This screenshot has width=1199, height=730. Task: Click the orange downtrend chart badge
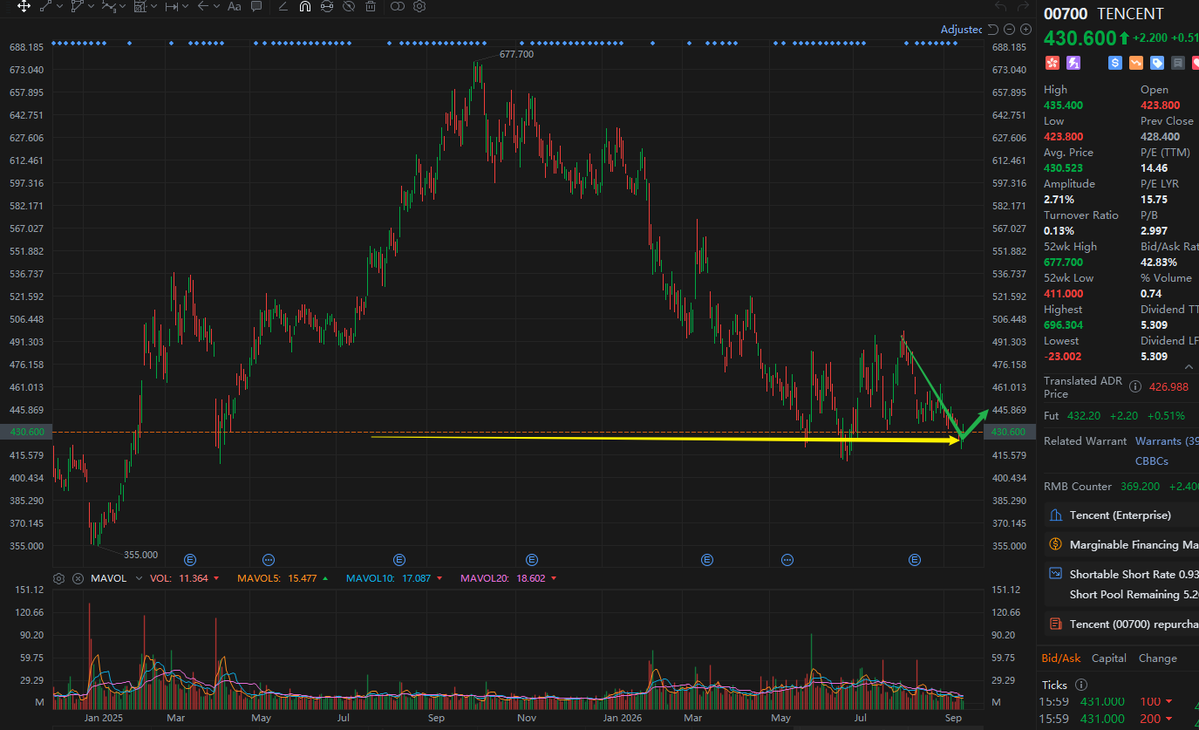1136,63
